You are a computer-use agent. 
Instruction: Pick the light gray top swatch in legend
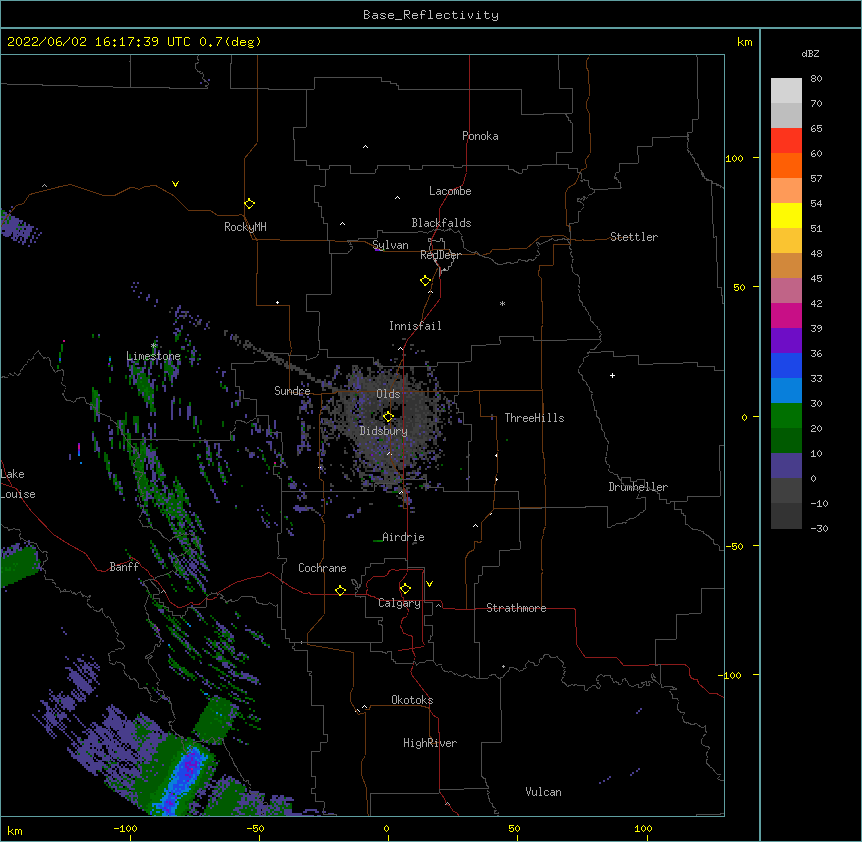[786, 91]
